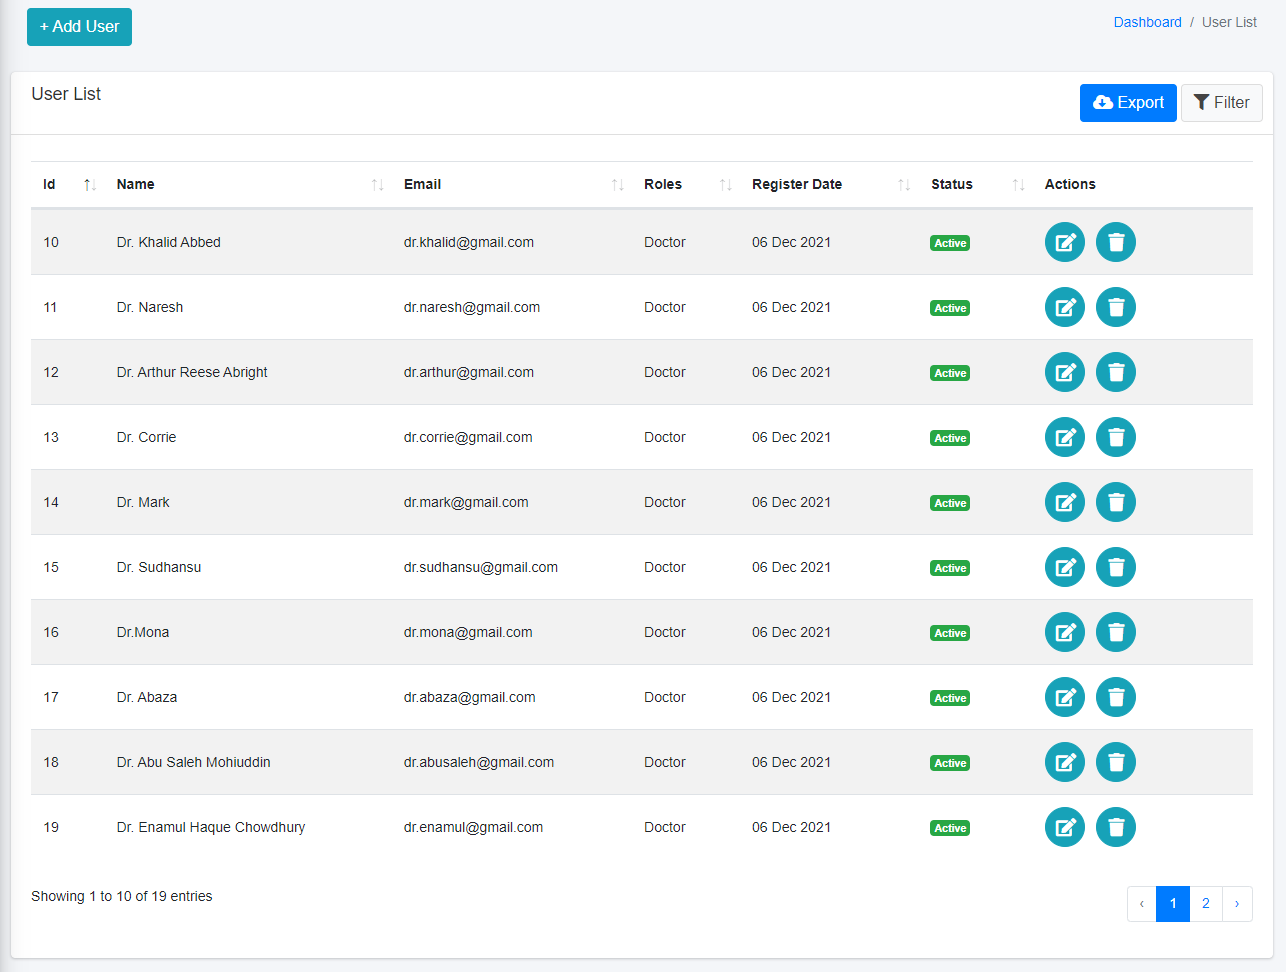Click next page arrow in pagination
1286x972 pixels.
1237,904
